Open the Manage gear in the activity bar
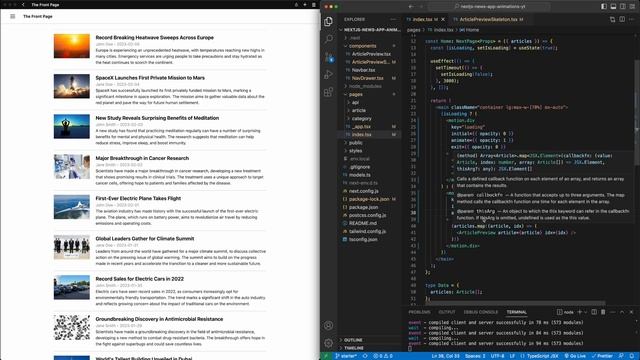This screenshot has width=640, height=360. 328,343
